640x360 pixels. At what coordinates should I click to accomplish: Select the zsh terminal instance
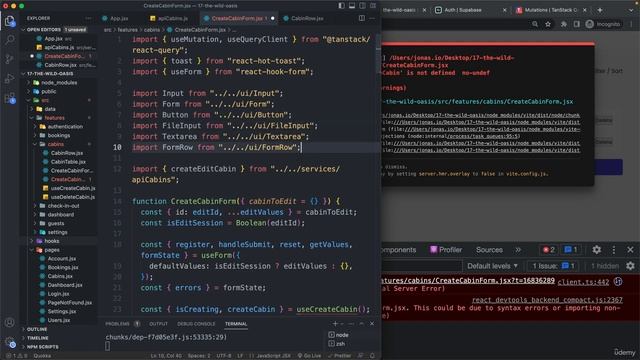(x=337, y=344)
